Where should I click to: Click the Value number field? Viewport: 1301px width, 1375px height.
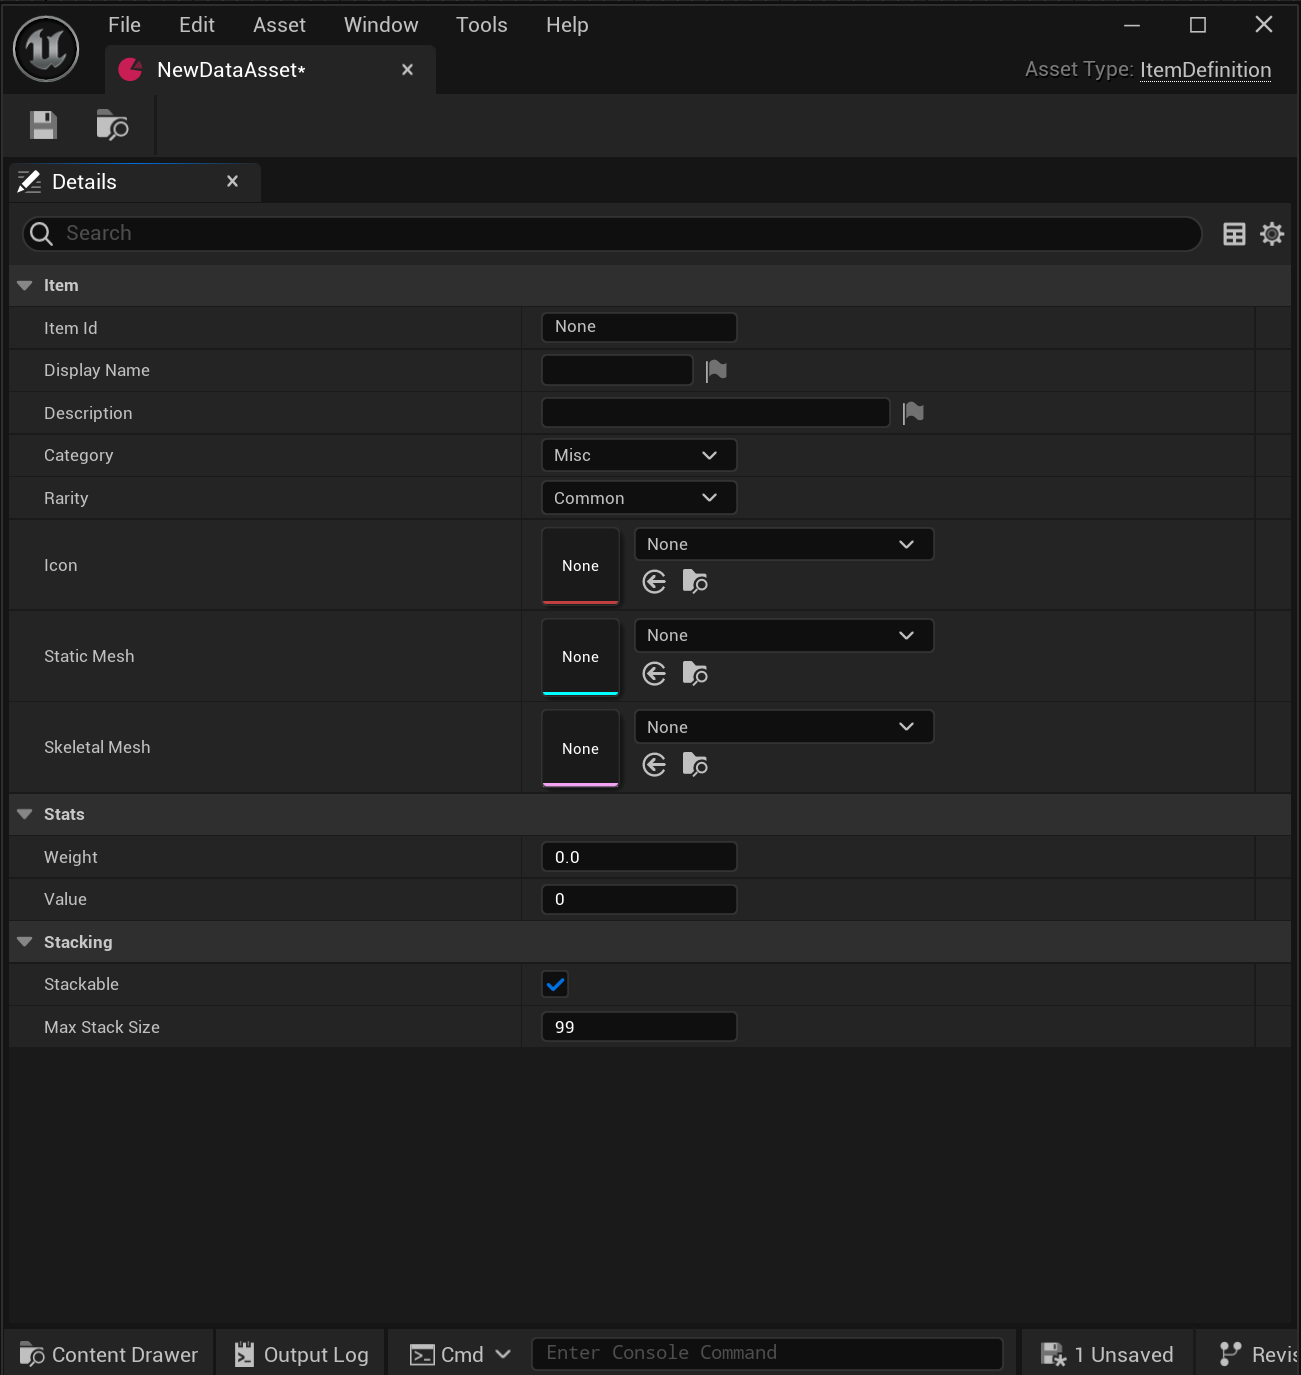tap(639, 900)
